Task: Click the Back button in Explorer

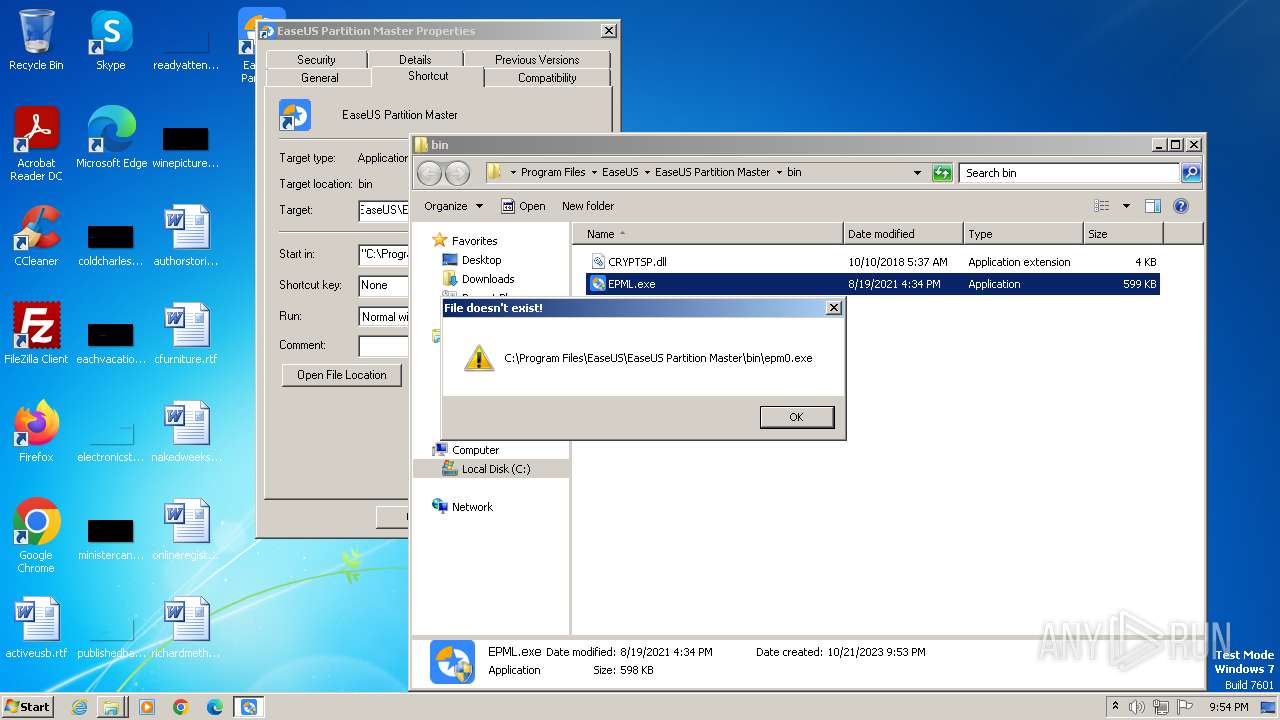Action: point(429,173)
